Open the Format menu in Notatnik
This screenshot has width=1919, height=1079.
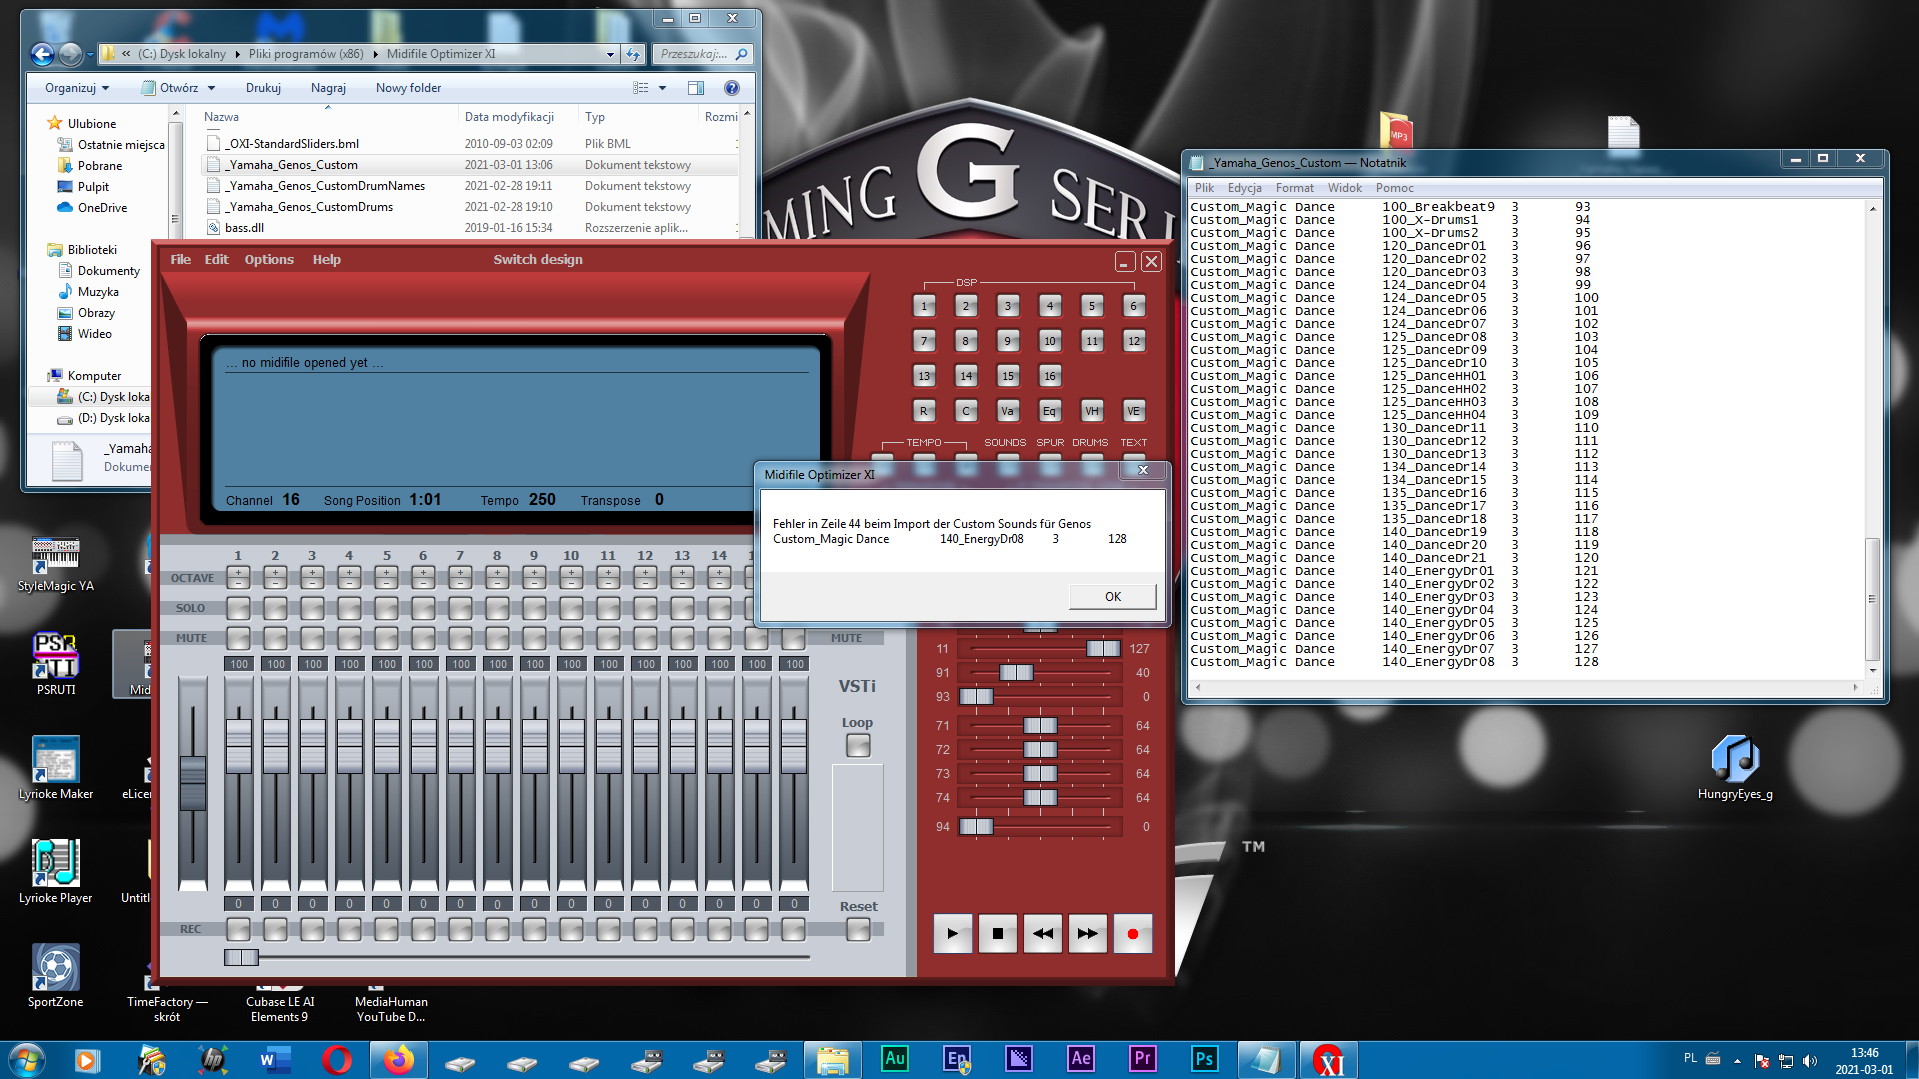[x=1294, y=188]
